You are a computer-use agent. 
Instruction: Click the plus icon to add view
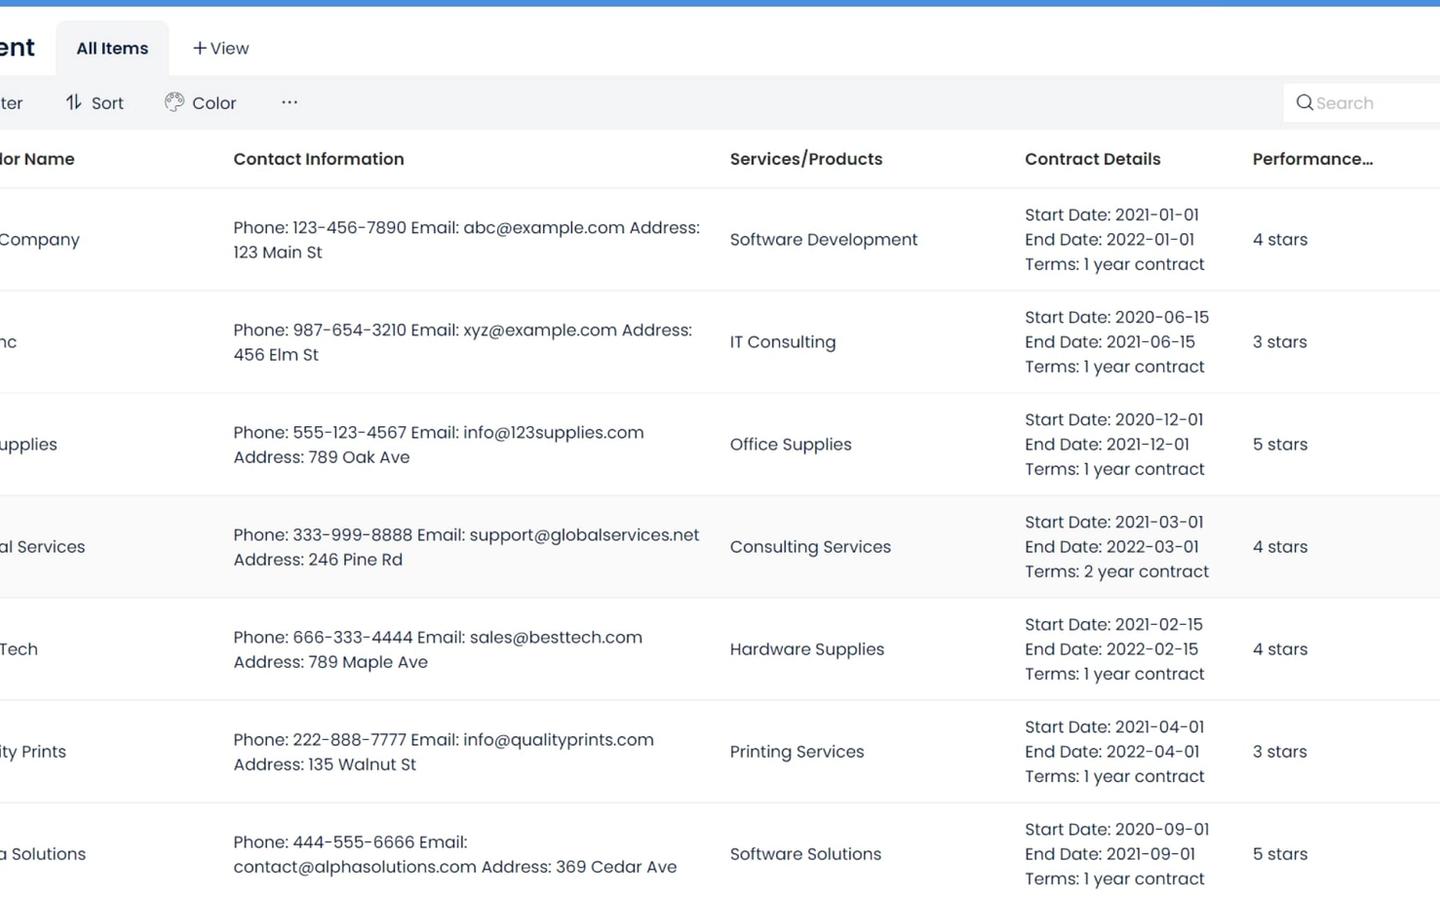click(200, 48)
